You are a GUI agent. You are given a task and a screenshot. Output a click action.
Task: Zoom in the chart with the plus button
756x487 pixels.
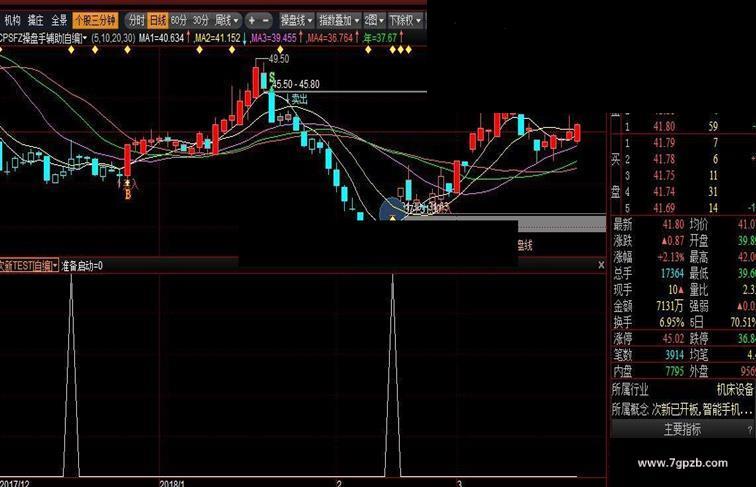252,21
